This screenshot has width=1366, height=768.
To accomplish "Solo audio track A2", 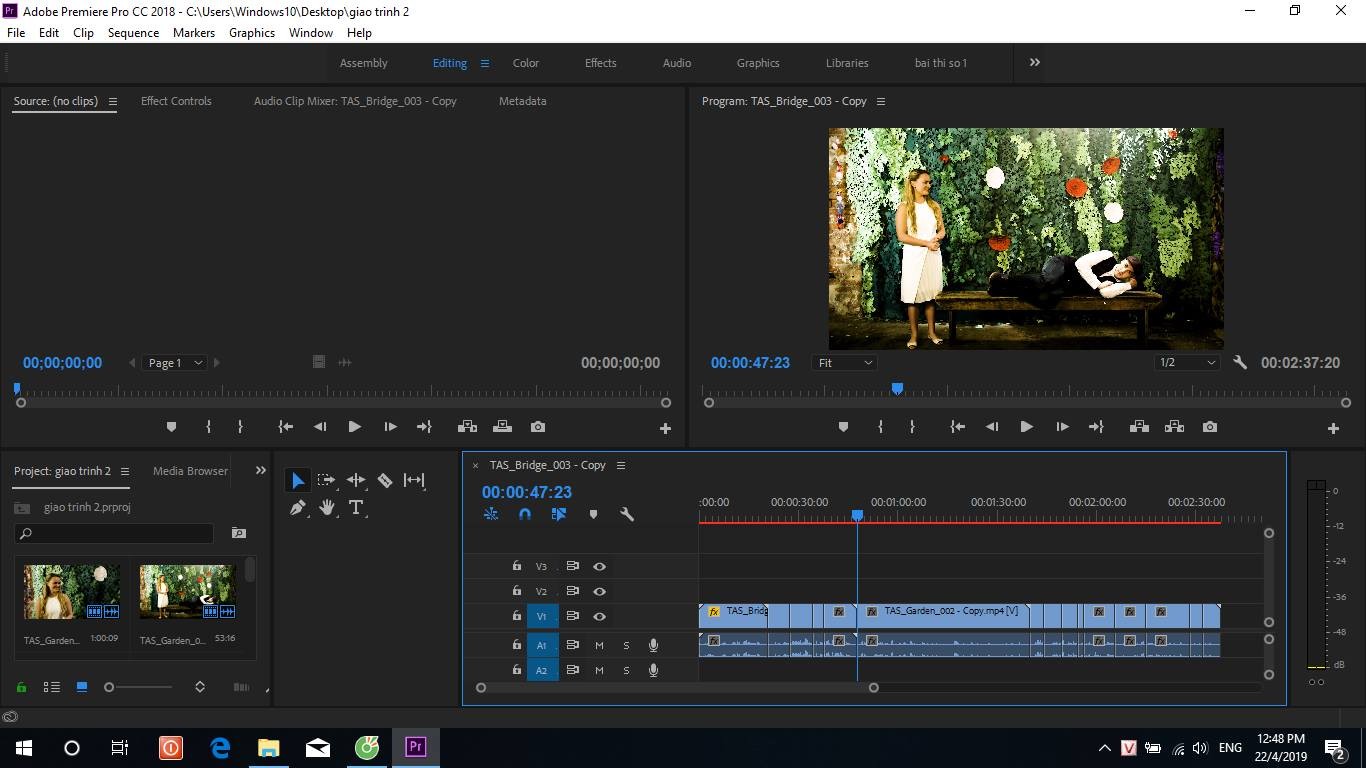I will click(x=627, y=670).
